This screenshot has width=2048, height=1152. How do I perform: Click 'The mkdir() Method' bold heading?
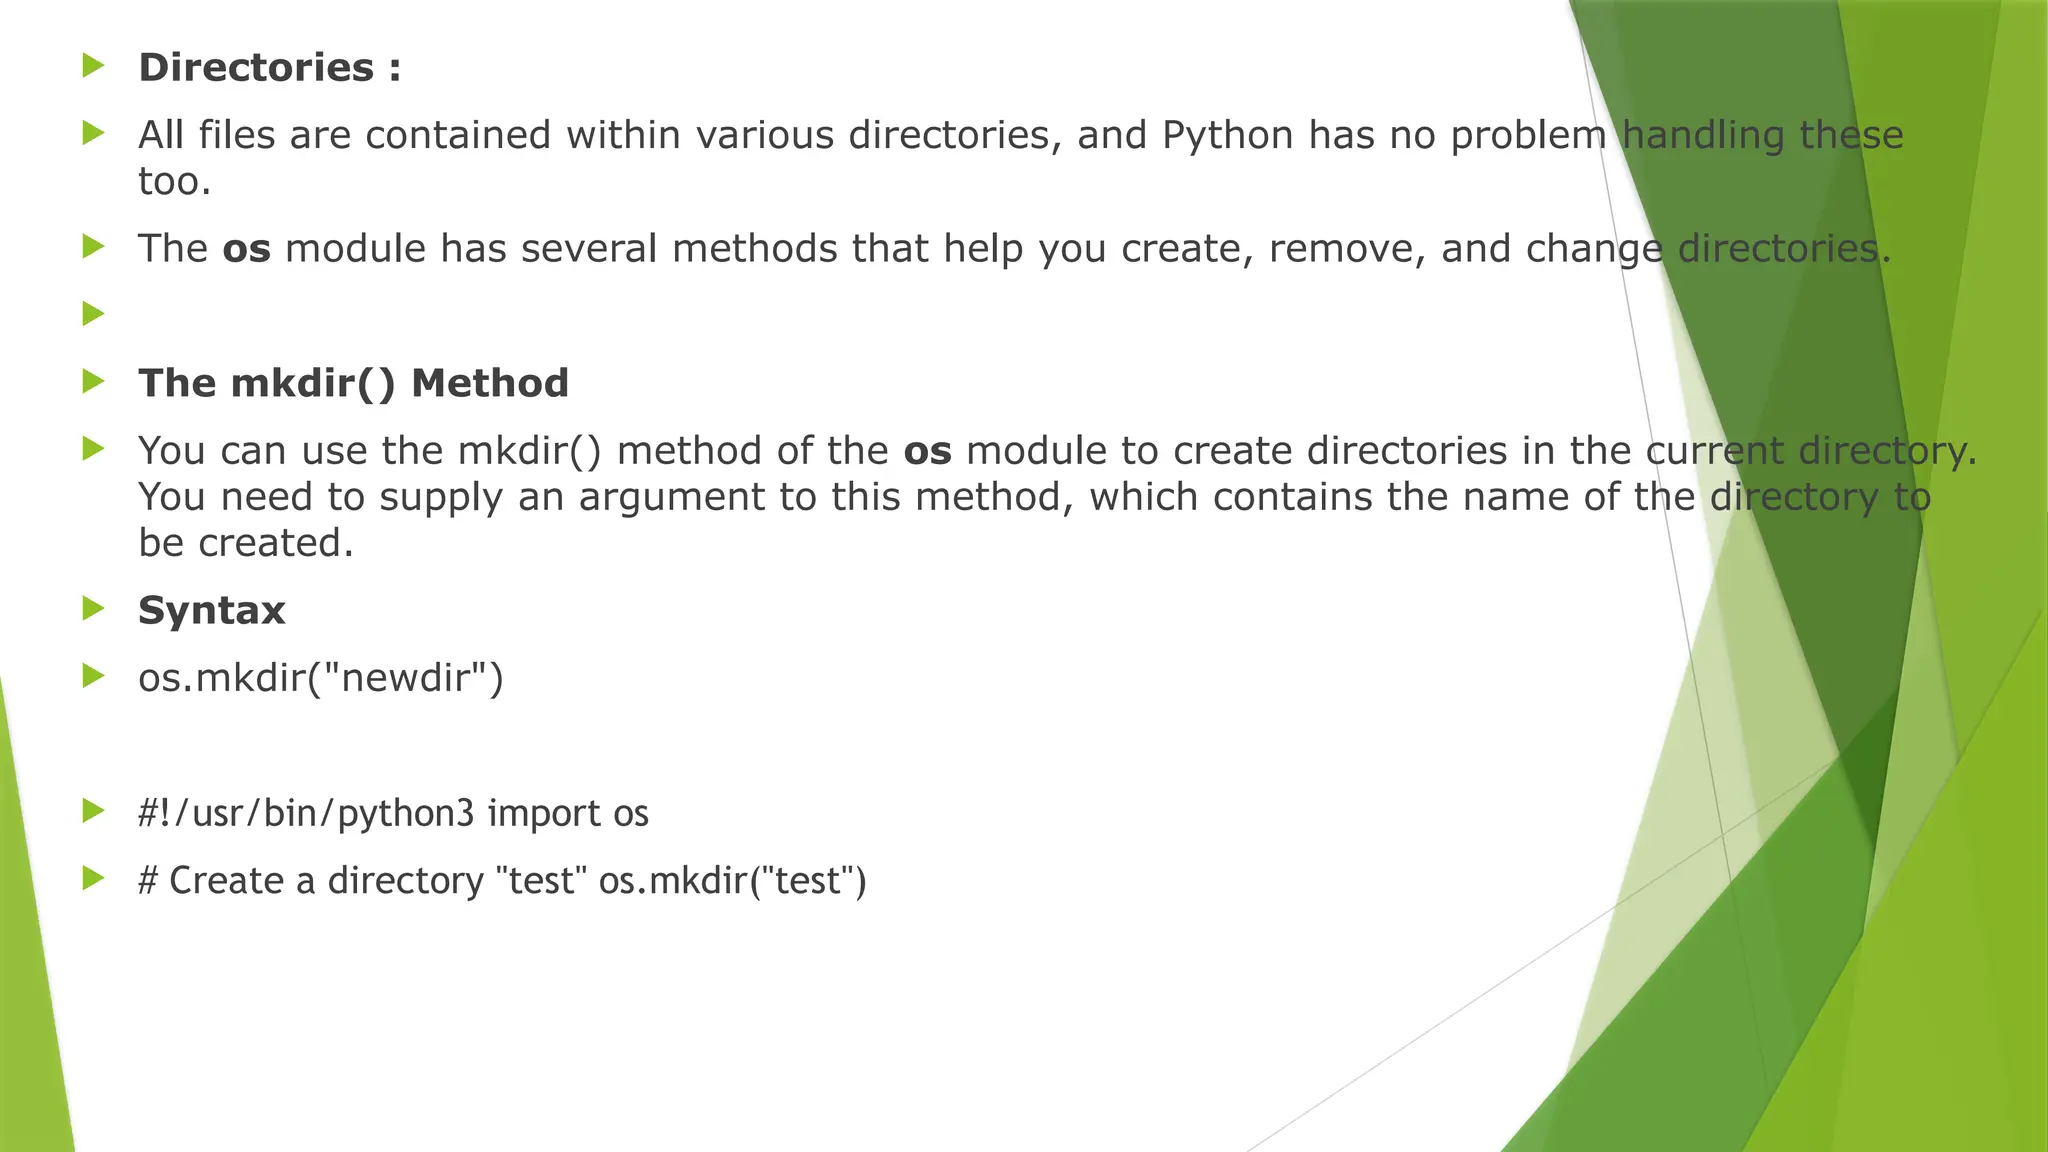[353, 383]
